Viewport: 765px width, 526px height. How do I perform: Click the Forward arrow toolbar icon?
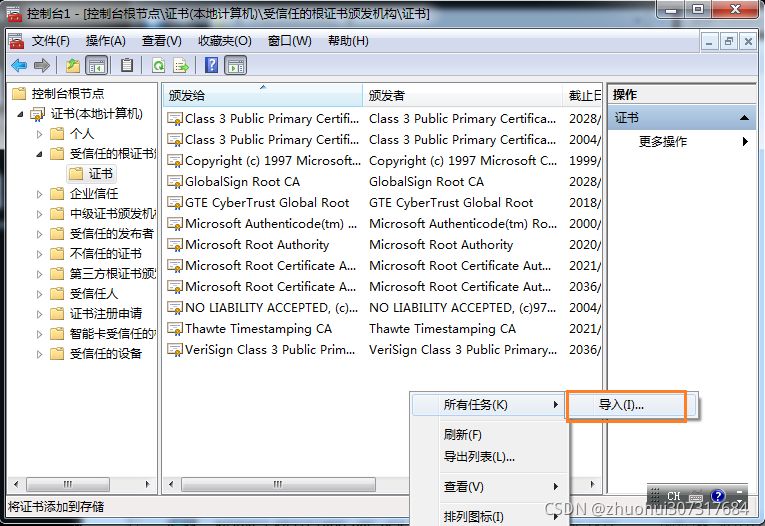[x=42, y=65]
